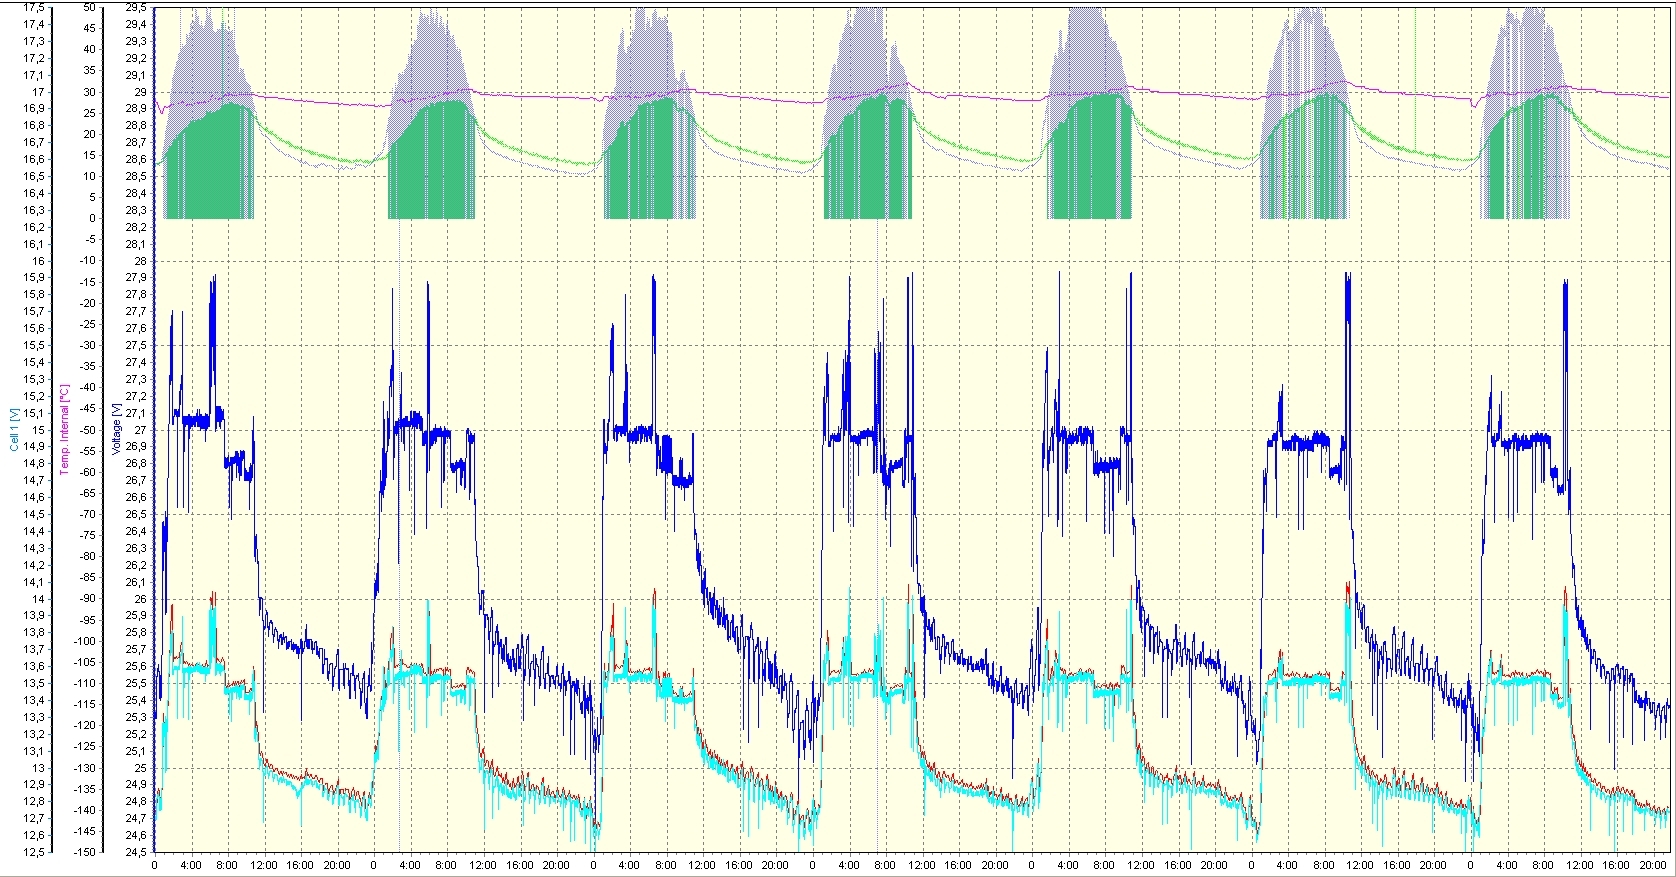The width and height of the screenshot is (1676, 877).
Task: Click the 16,5 tick label on the Cell 1 axis
Action: [34, 176]
